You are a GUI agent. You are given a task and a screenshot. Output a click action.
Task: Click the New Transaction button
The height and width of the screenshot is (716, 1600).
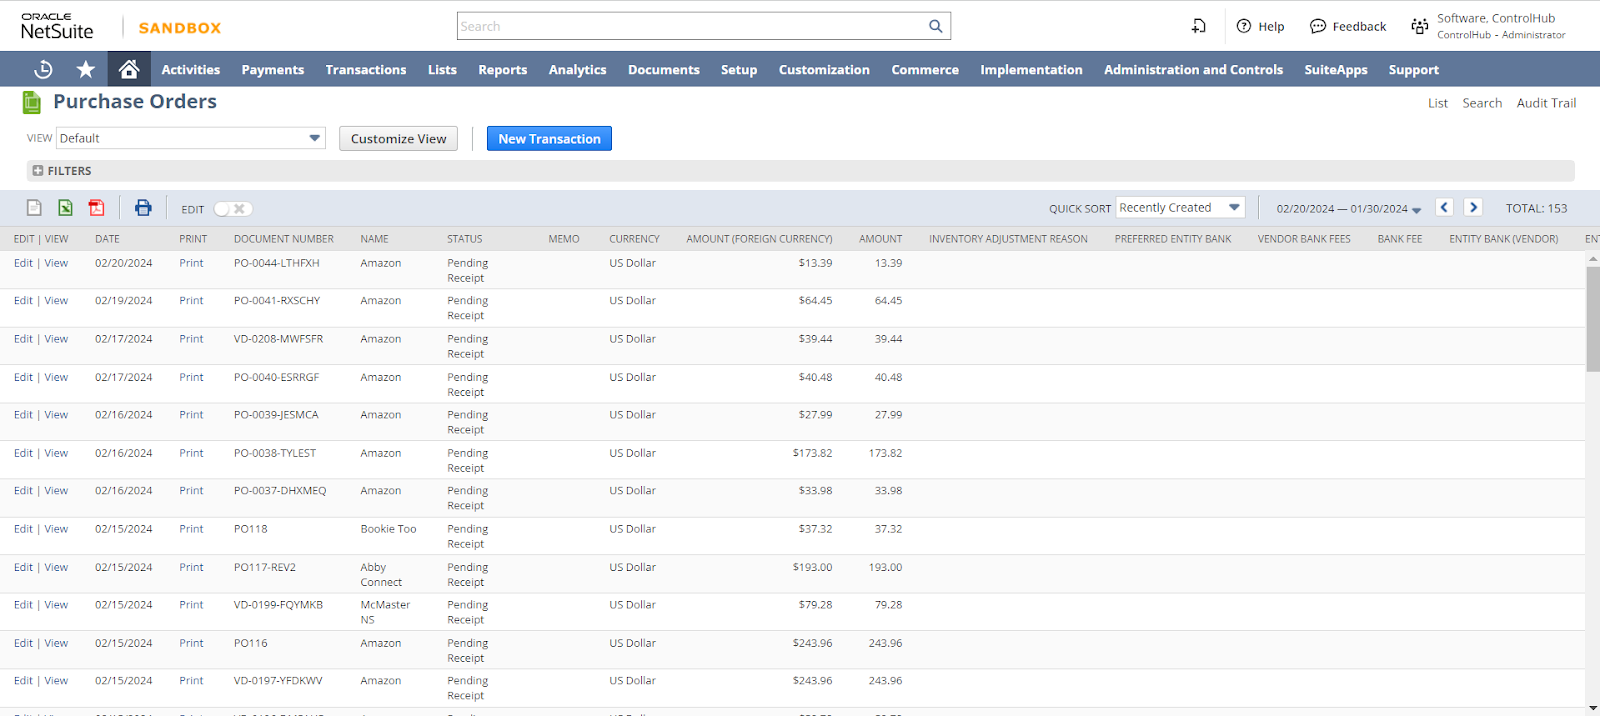[x=549, y=138]
